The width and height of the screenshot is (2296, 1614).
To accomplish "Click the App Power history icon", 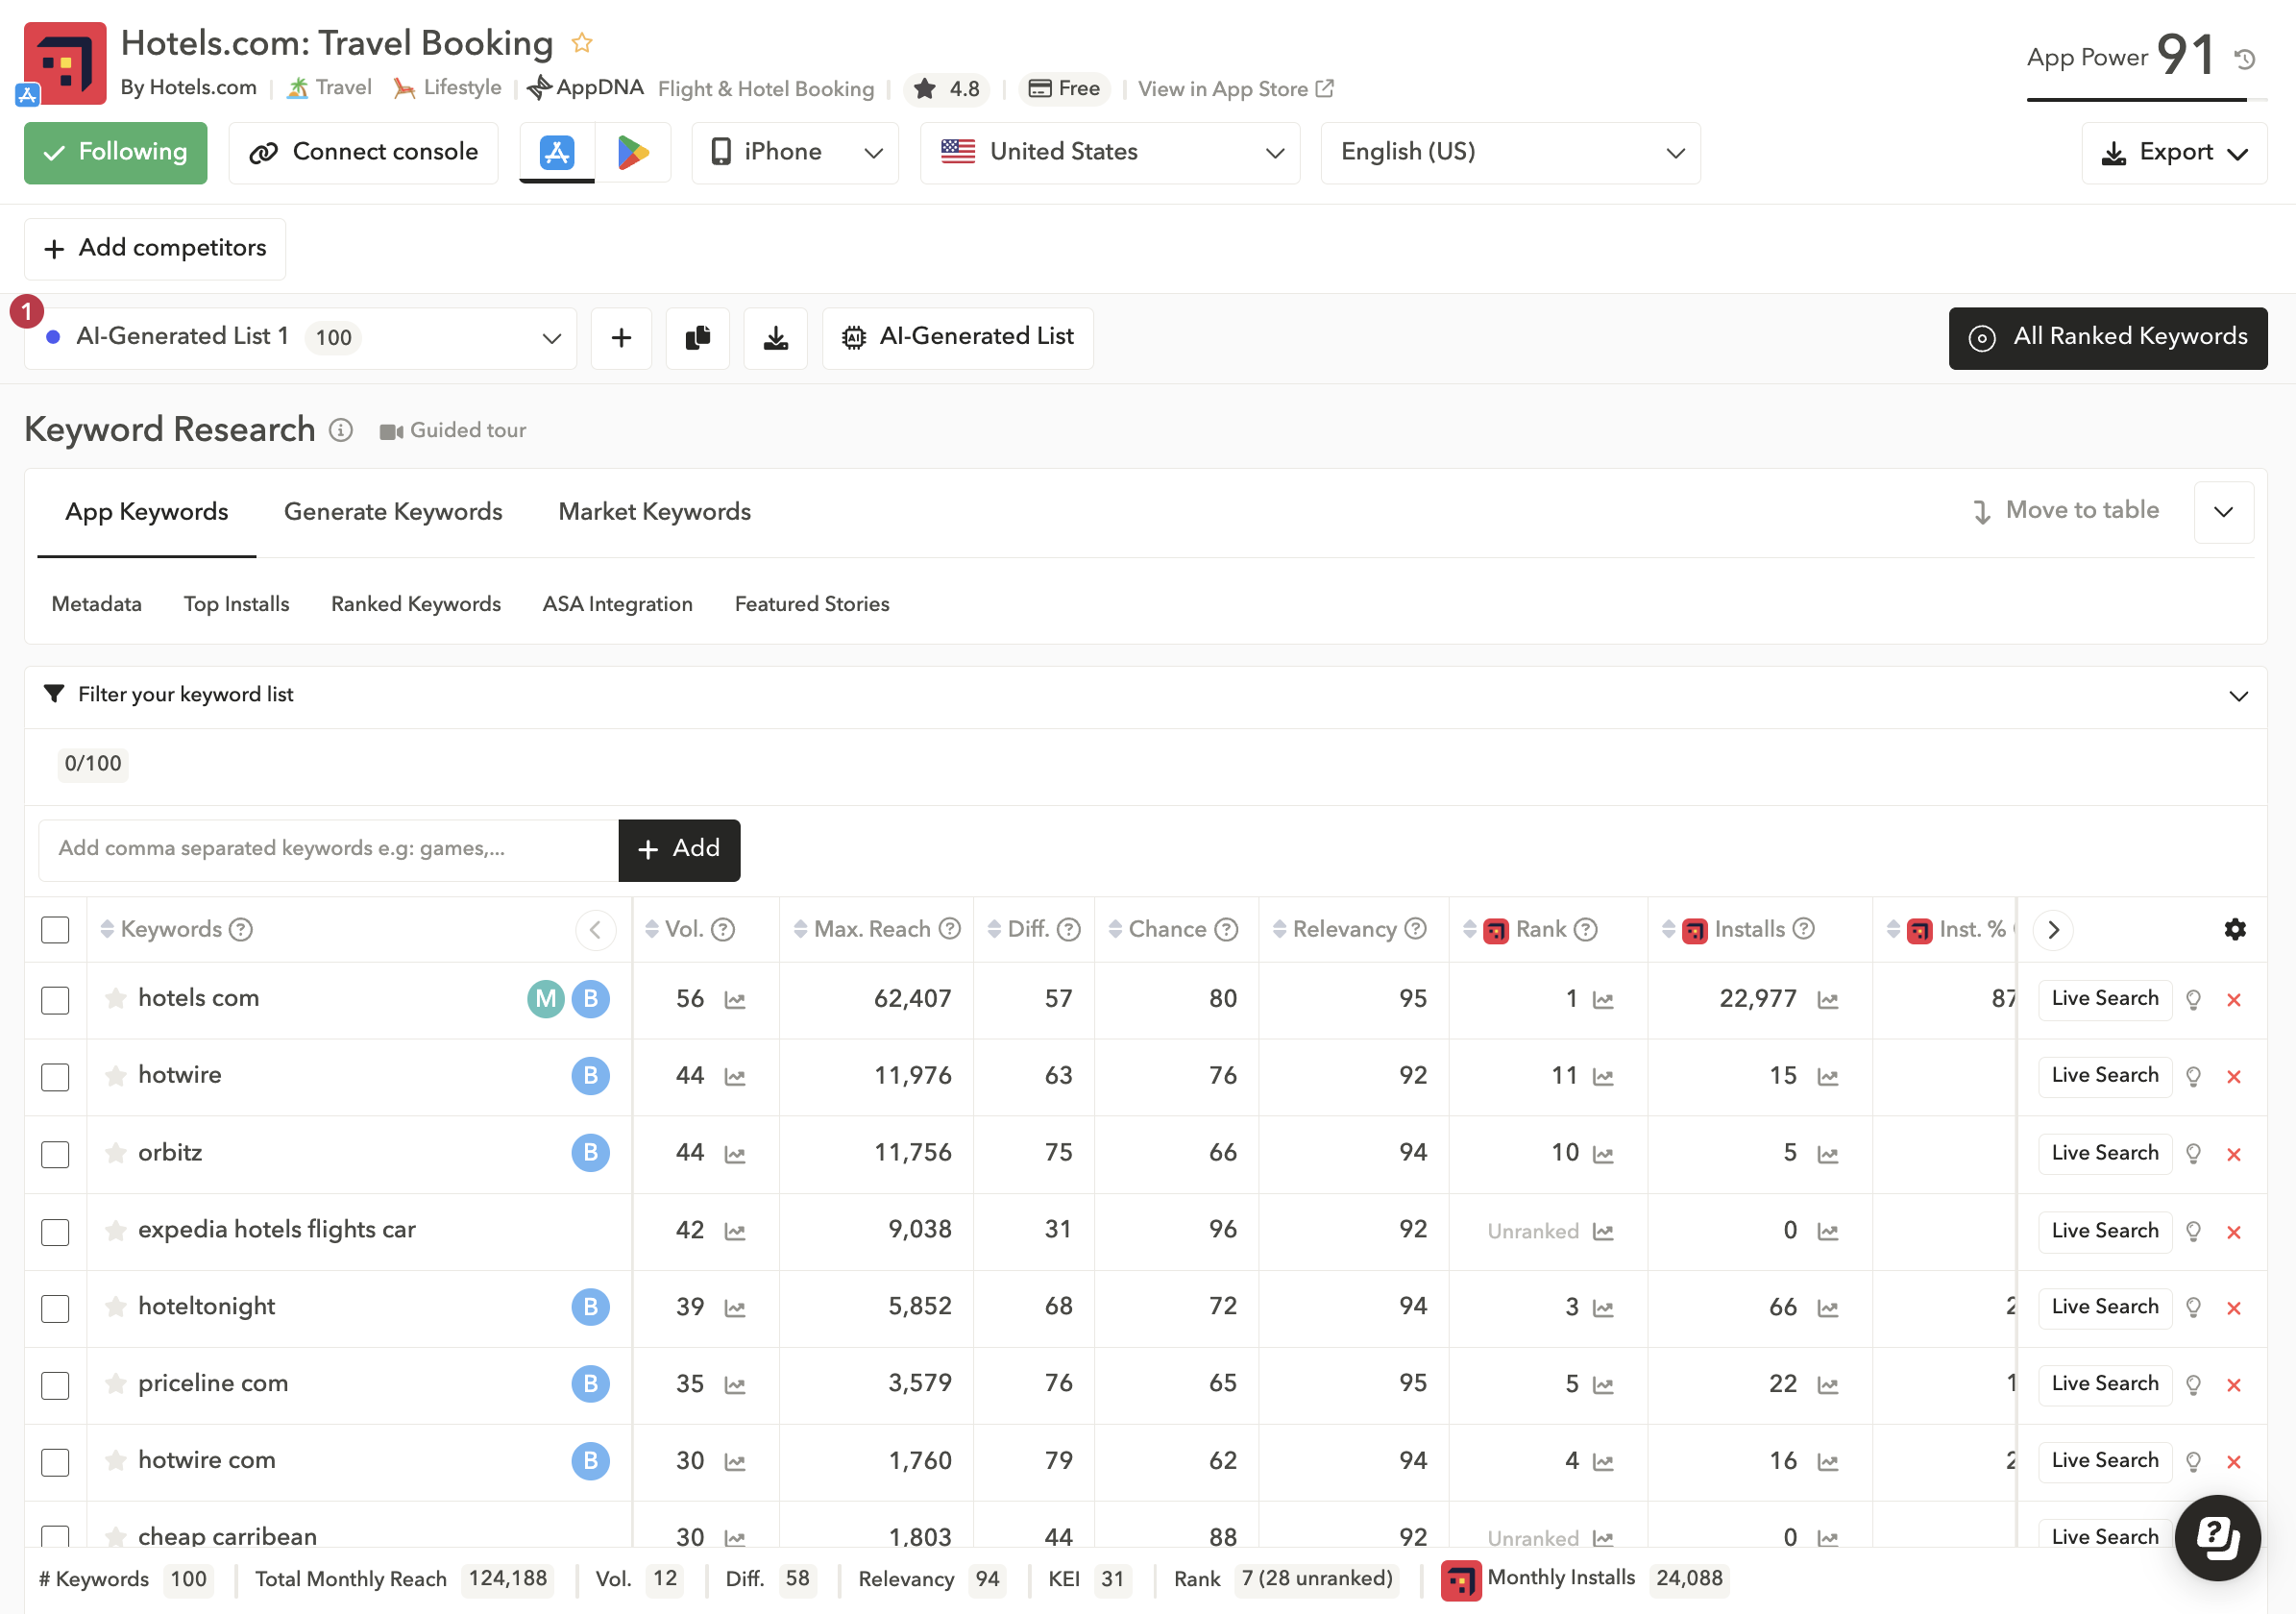I will (x=2245, y=59).
